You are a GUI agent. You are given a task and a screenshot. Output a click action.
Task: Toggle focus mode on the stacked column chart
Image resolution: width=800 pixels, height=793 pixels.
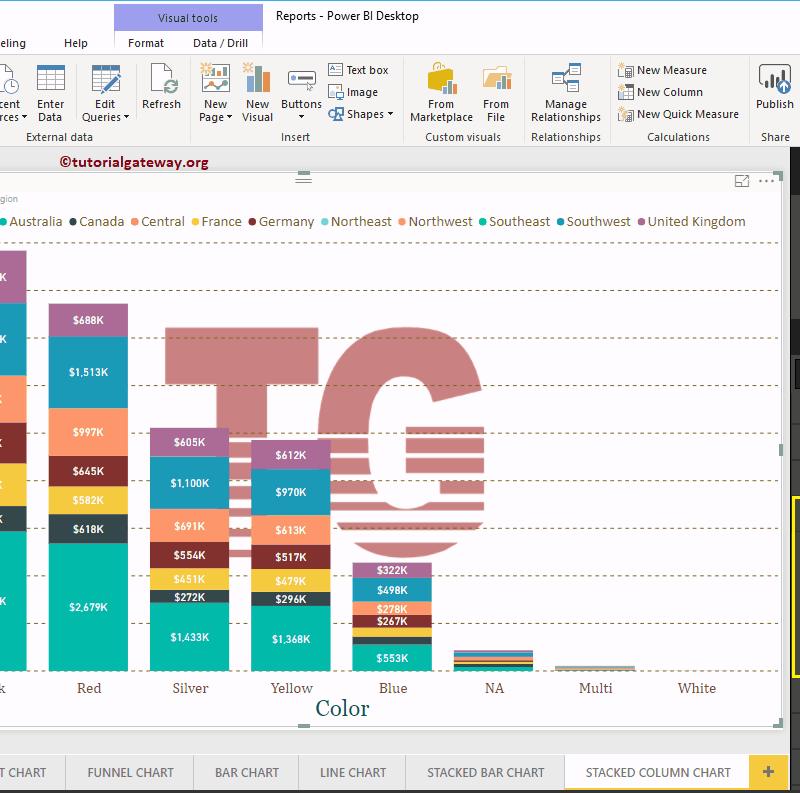[x=742, y=181]
